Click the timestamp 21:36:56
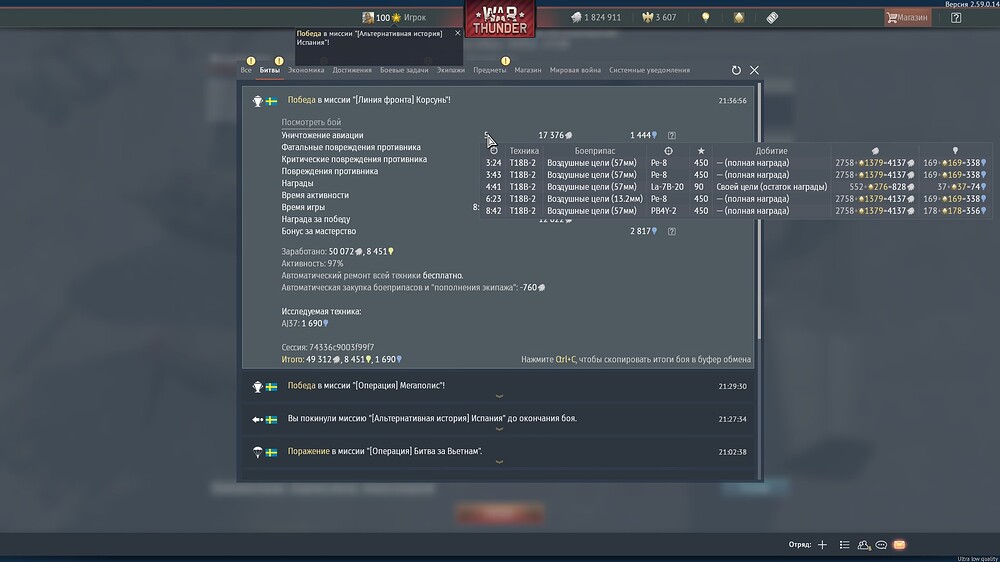This screenshot has height=562, width=1000. point(732,101)
